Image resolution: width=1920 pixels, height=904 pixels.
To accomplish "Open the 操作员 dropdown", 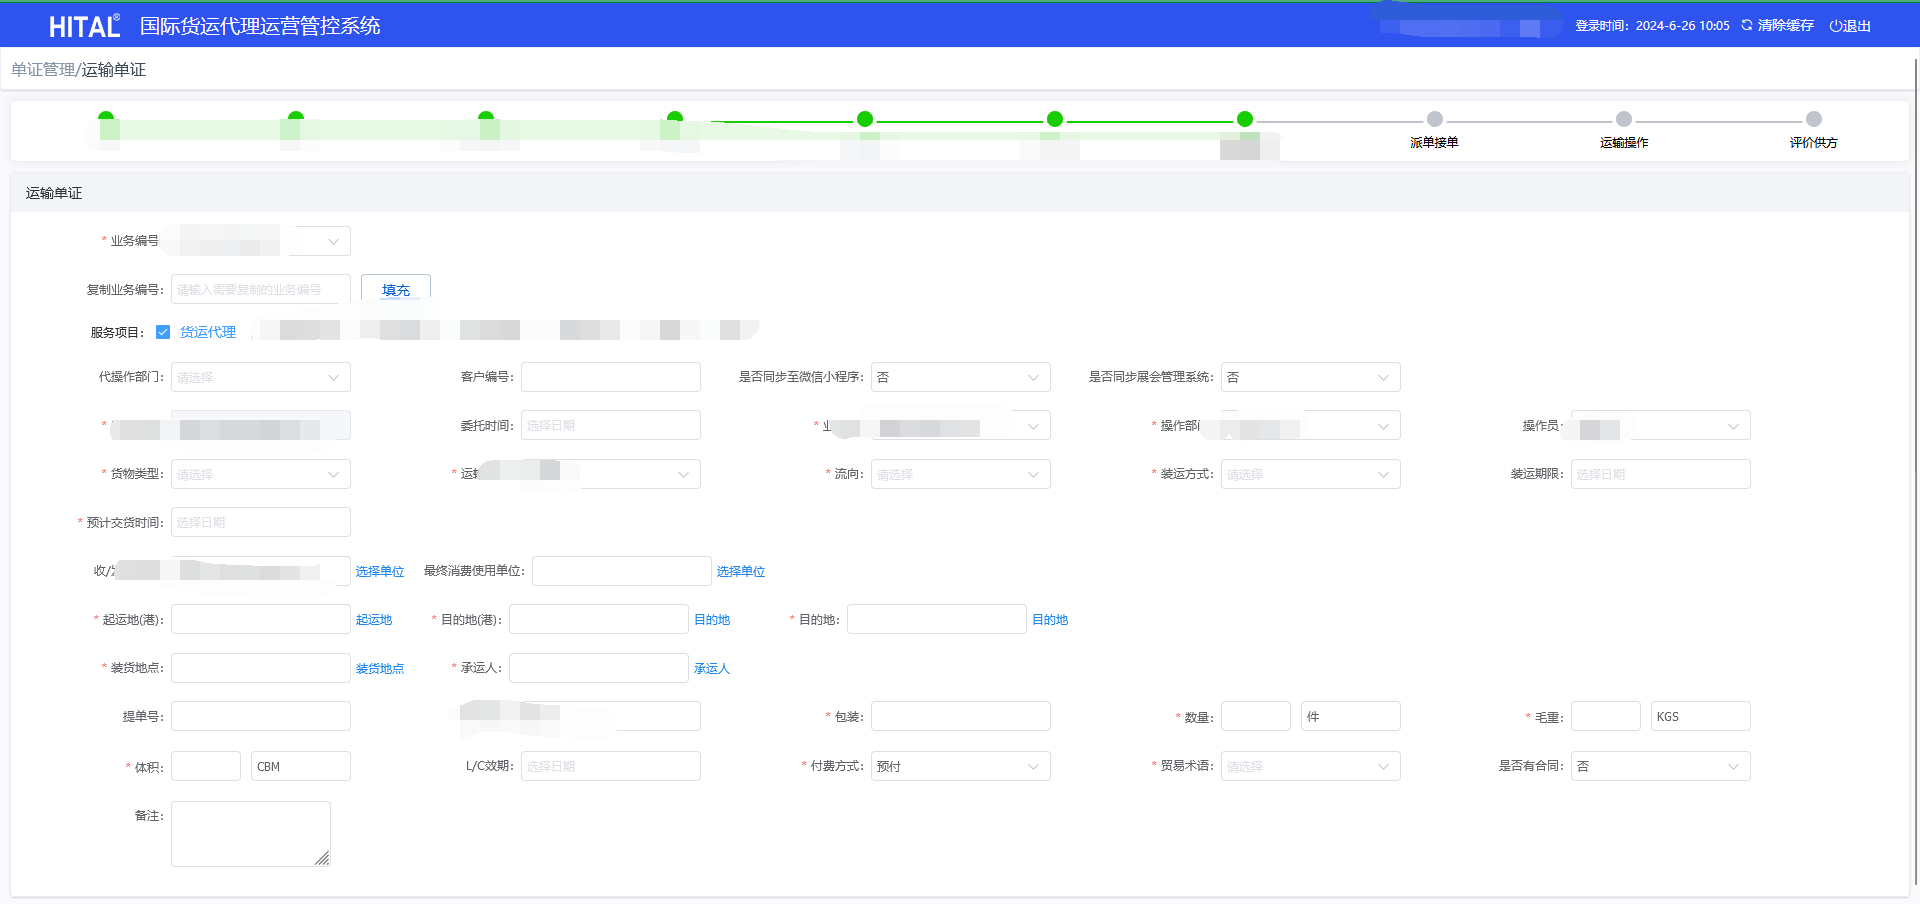I will pyautogui.click(x=1661, y=425).
